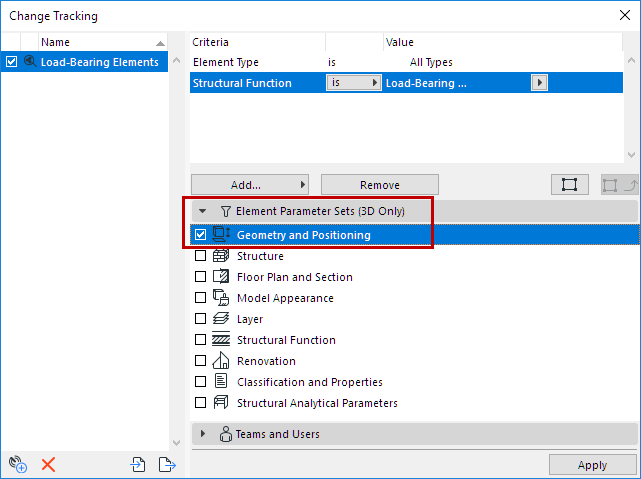Click the Renovation parameter set icon
Screen dimensions: 641x479
click(x=221, y=361)
